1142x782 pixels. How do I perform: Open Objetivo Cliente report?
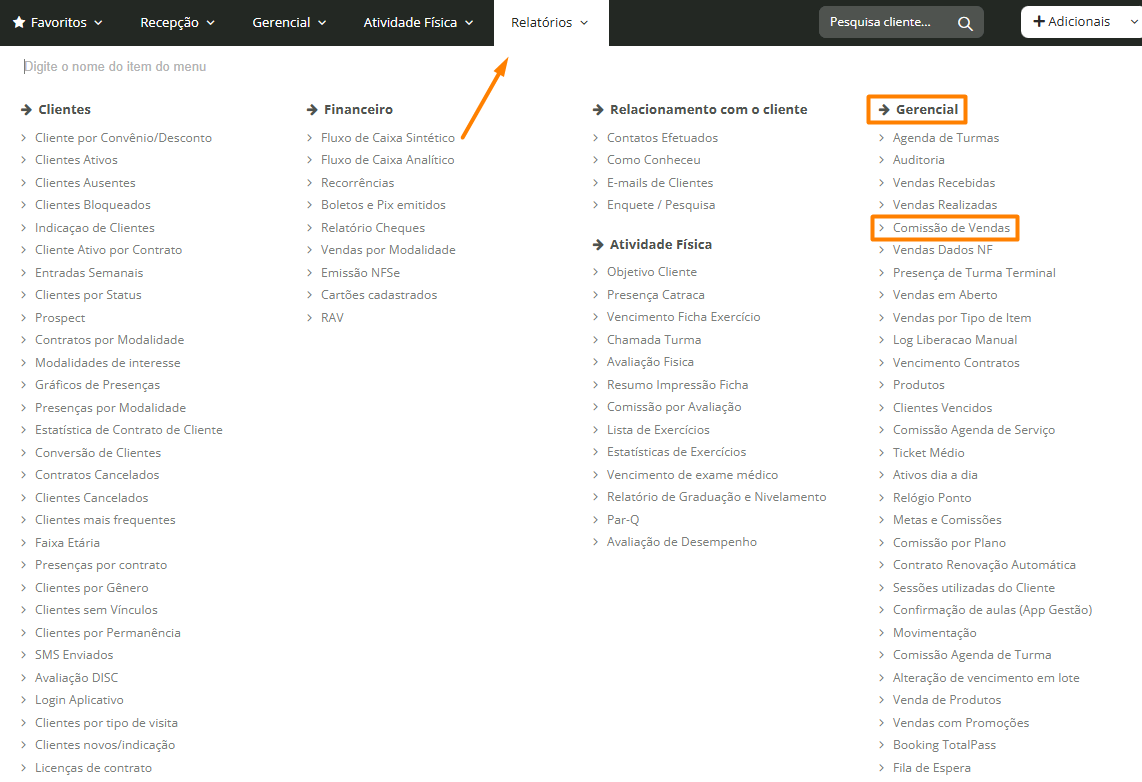(x=652, y=272)
